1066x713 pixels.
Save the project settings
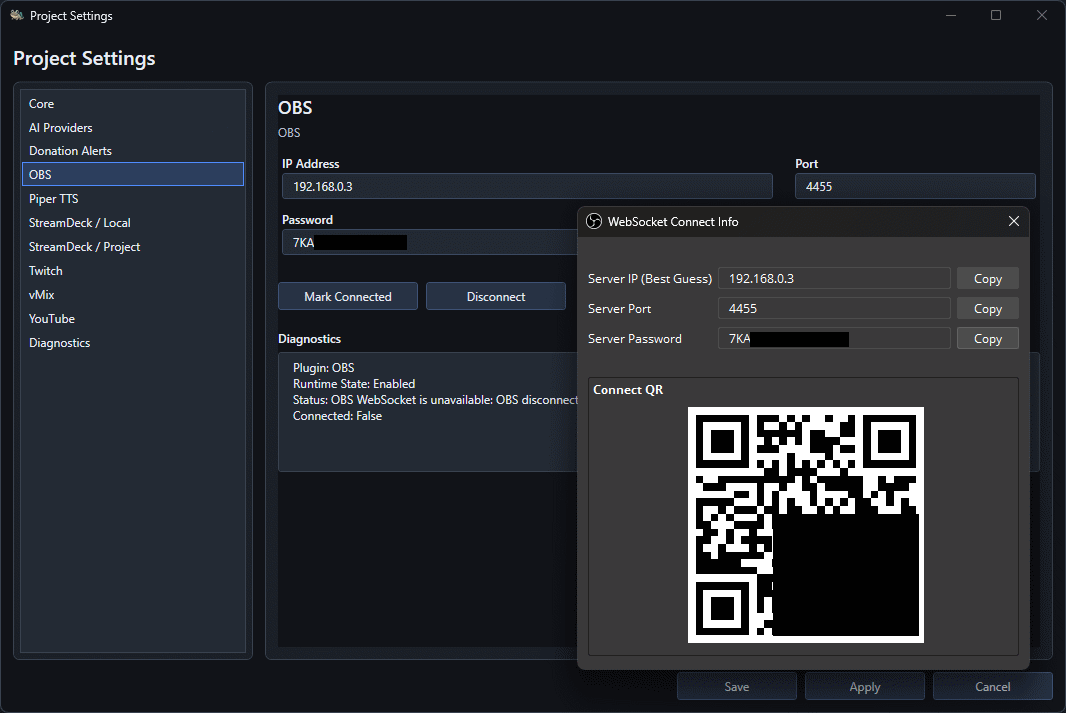pyautogui.click(x=737, y=686)
